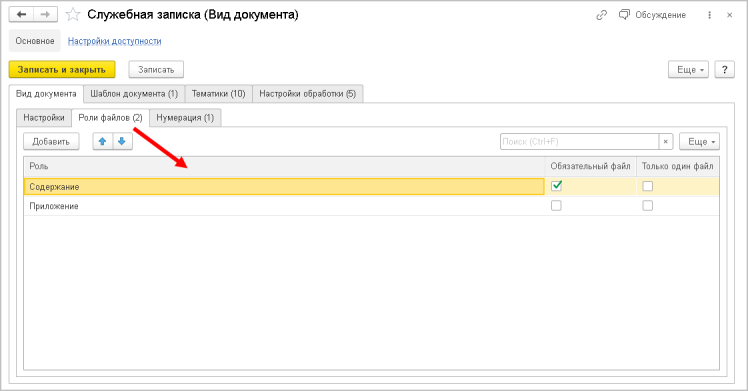Select the Содержание role row
748x391 pixels.
coord(284,186)
